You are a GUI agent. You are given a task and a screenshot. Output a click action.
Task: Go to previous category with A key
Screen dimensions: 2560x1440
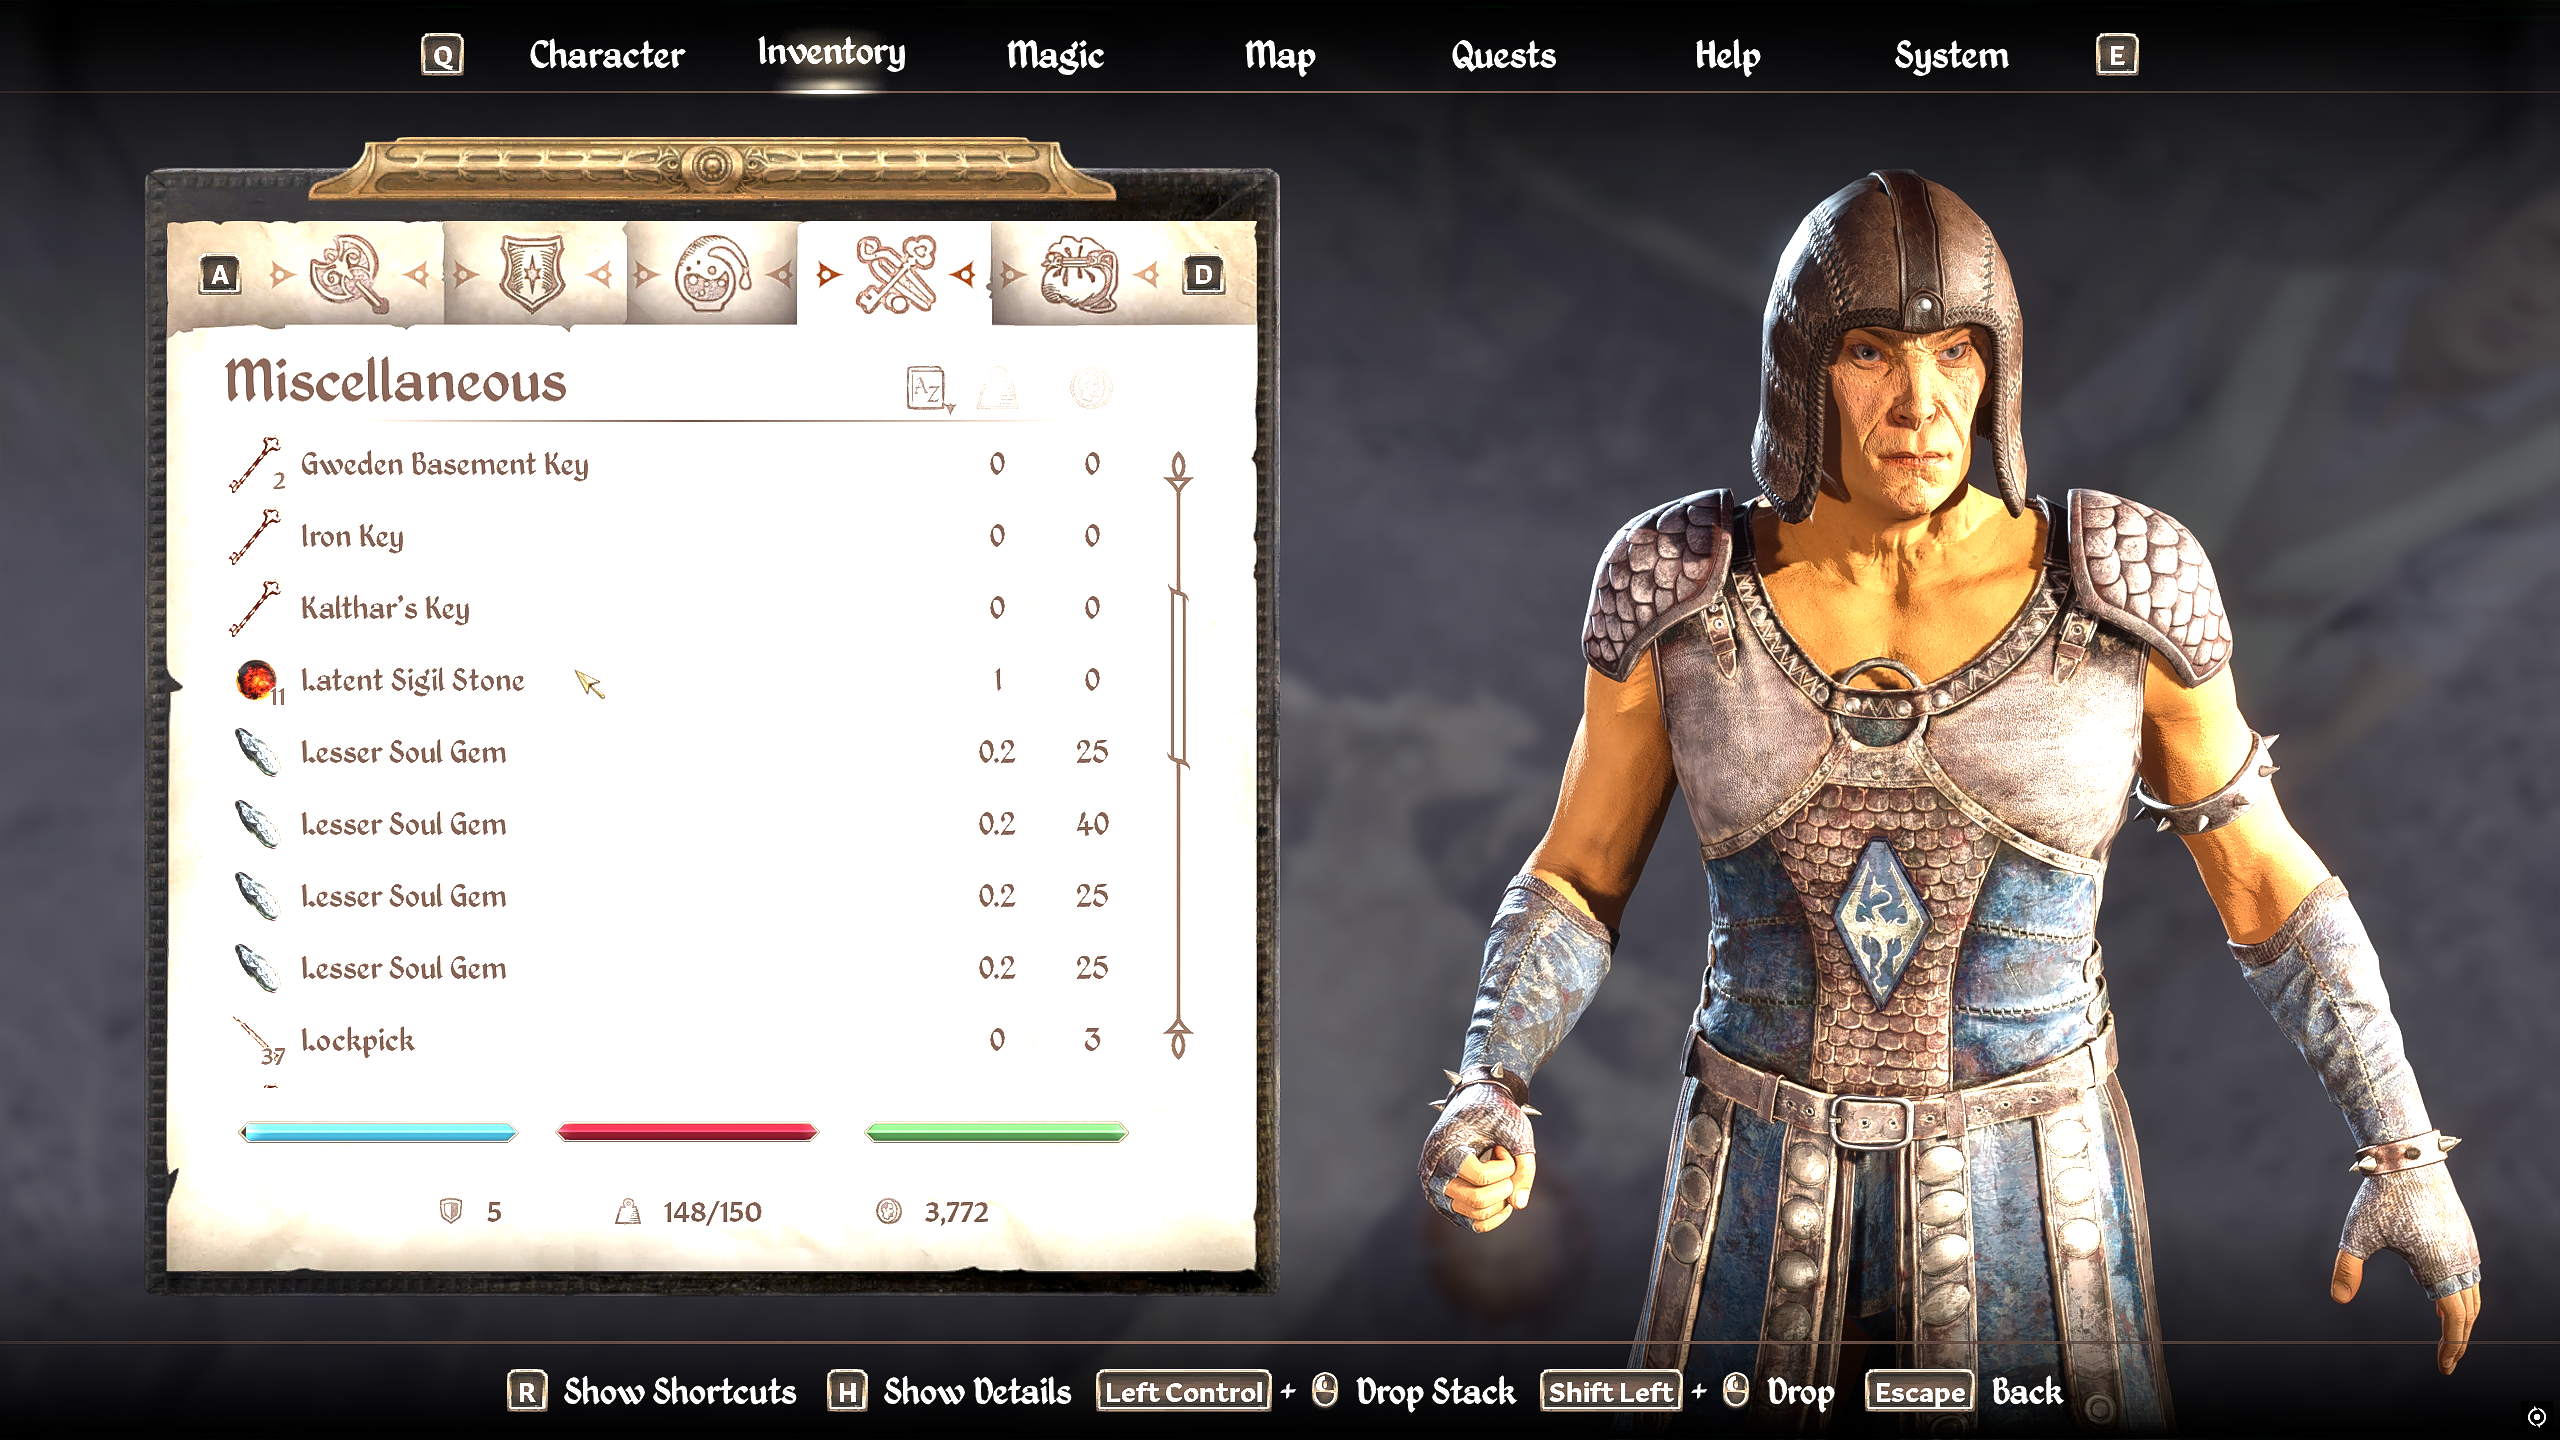pyautogui.click(x=220, y=275)
